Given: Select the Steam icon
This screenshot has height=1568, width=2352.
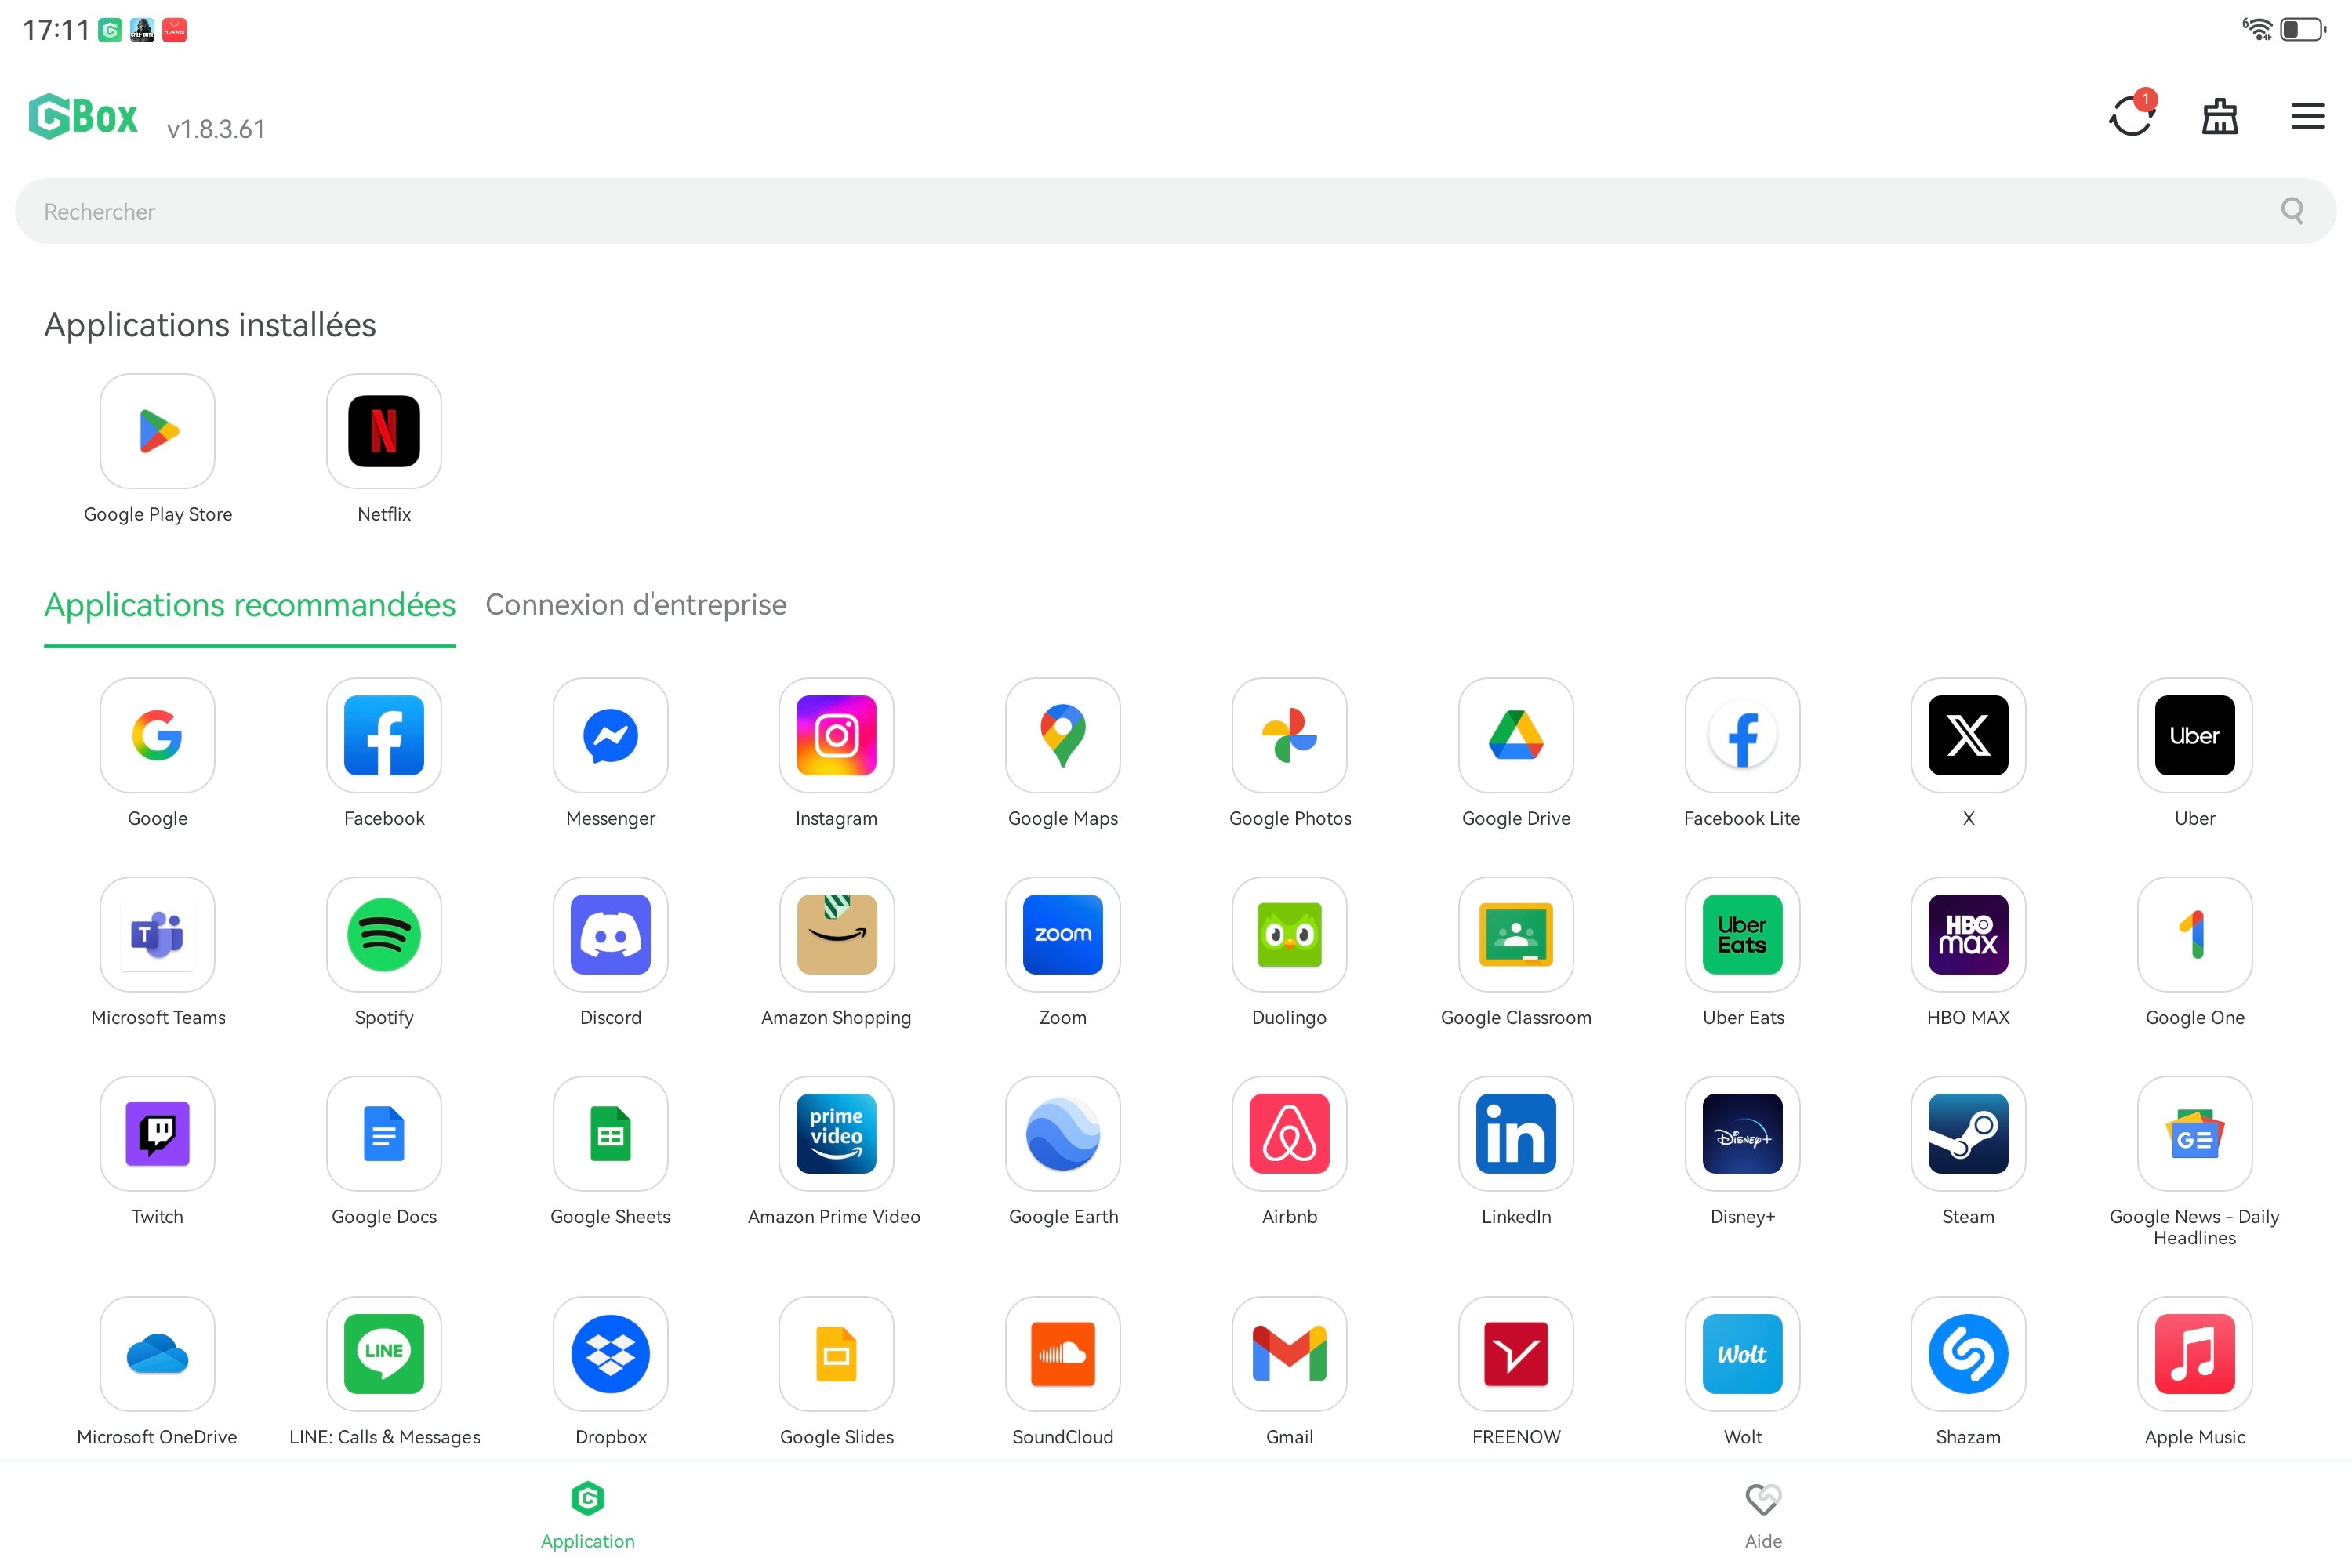Looking at the screenshot, I should click(x=1969, y=1133).
